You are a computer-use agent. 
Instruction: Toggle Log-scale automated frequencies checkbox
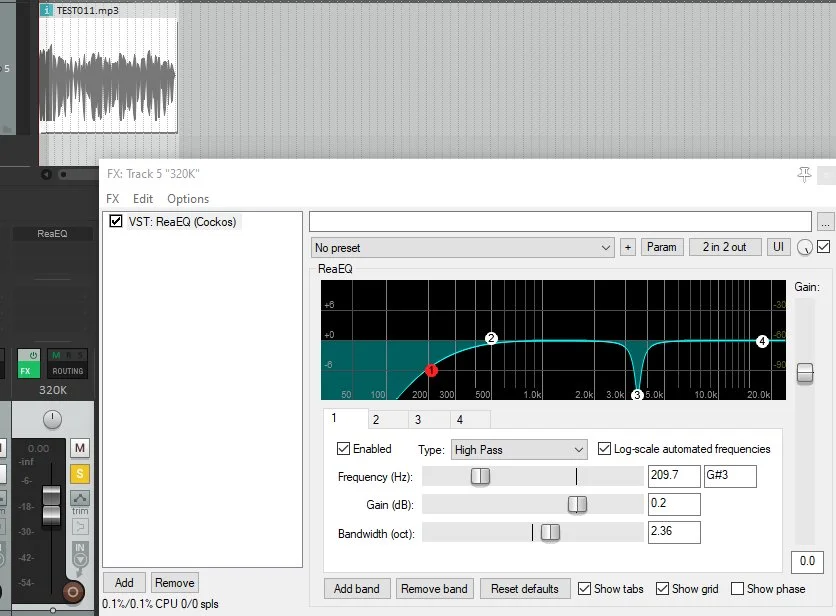(x=604, y=449)
